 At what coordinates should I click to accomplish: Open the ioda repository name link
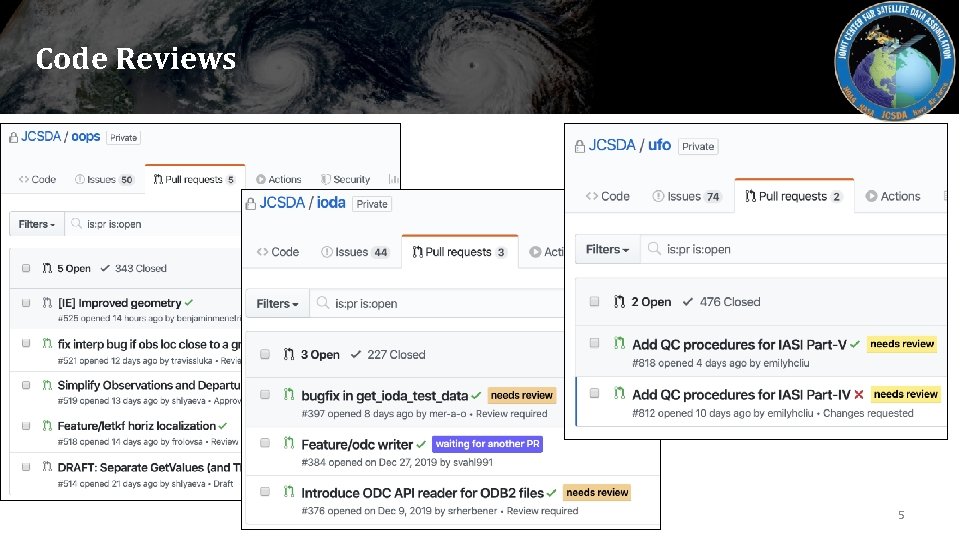[331, 203]
